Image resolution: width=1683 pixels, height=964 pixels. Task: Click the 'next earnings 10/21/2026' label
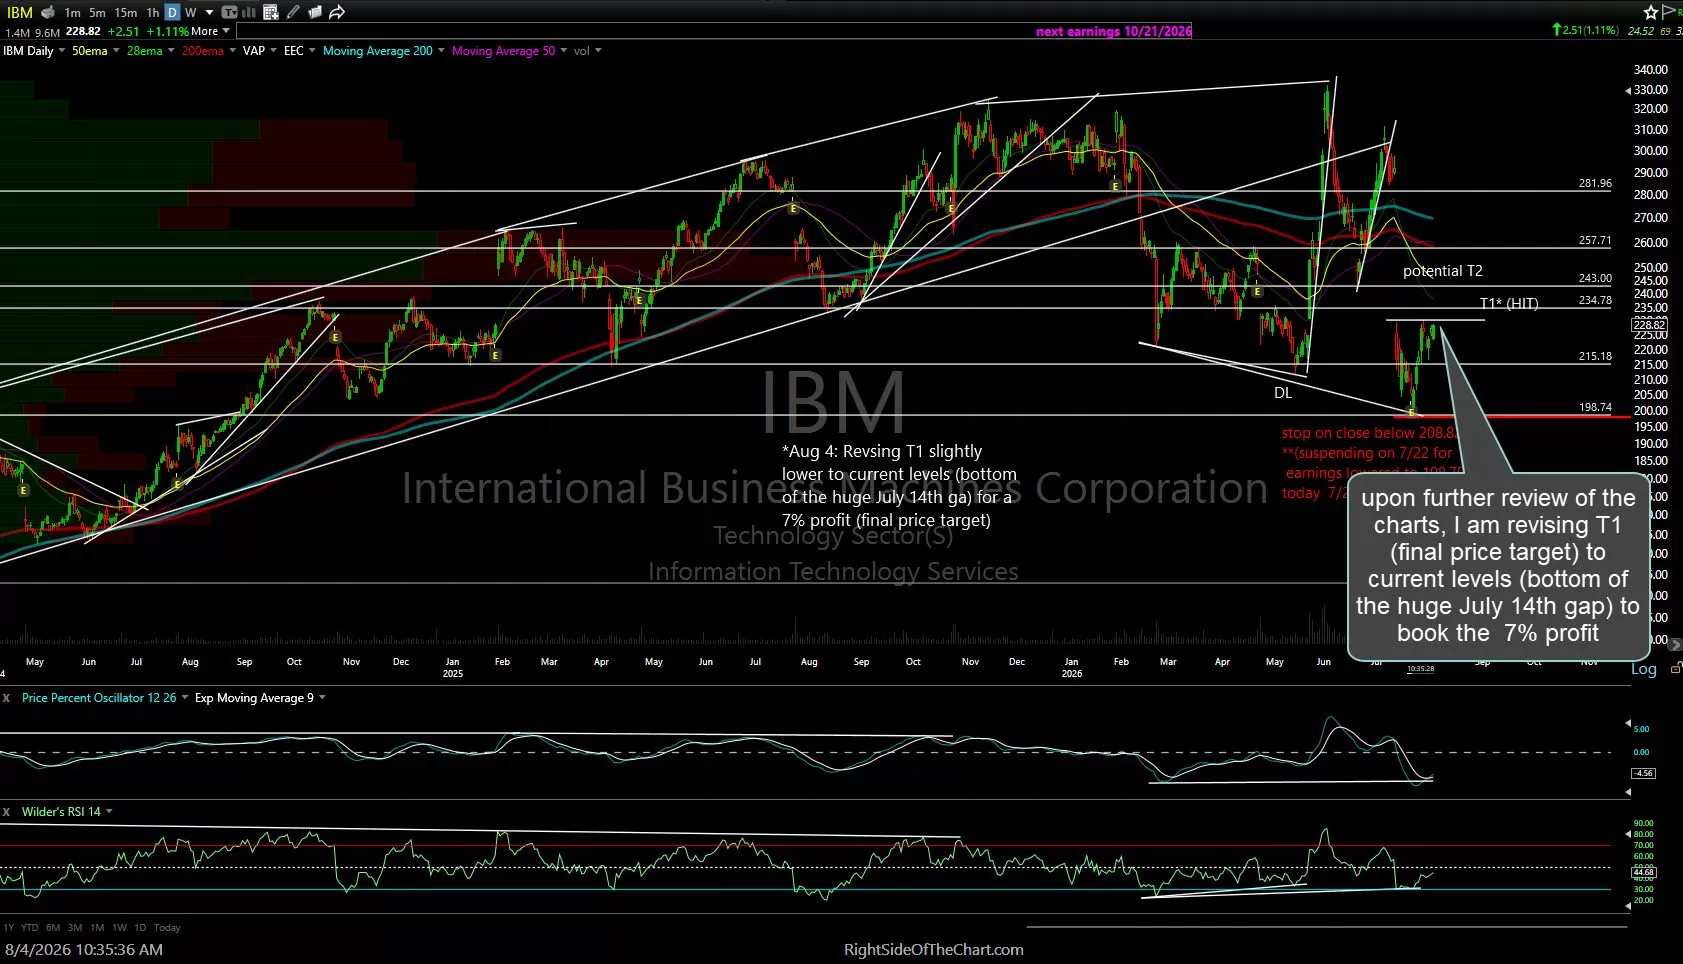coord(1113,31)
